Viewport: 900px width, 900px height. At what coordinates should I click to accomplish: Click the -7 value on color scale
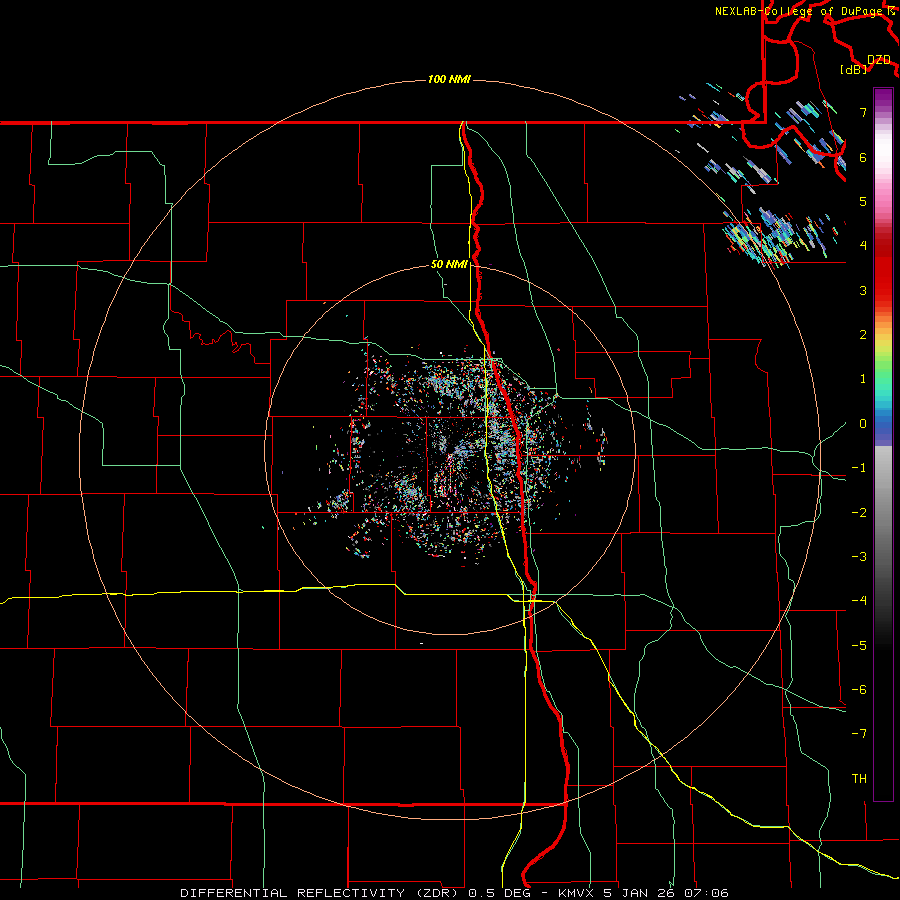point(859,734)
